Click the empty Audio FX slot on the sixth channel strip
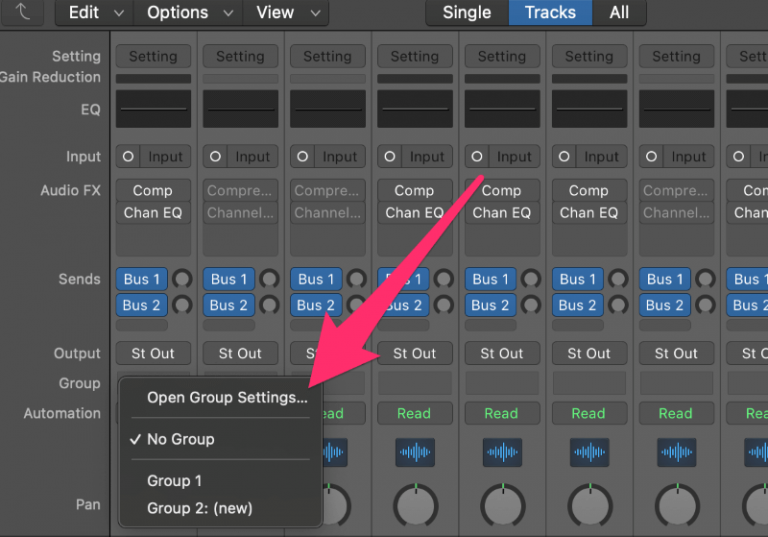Viewport: 768px width, 537px height. (589, 240)
